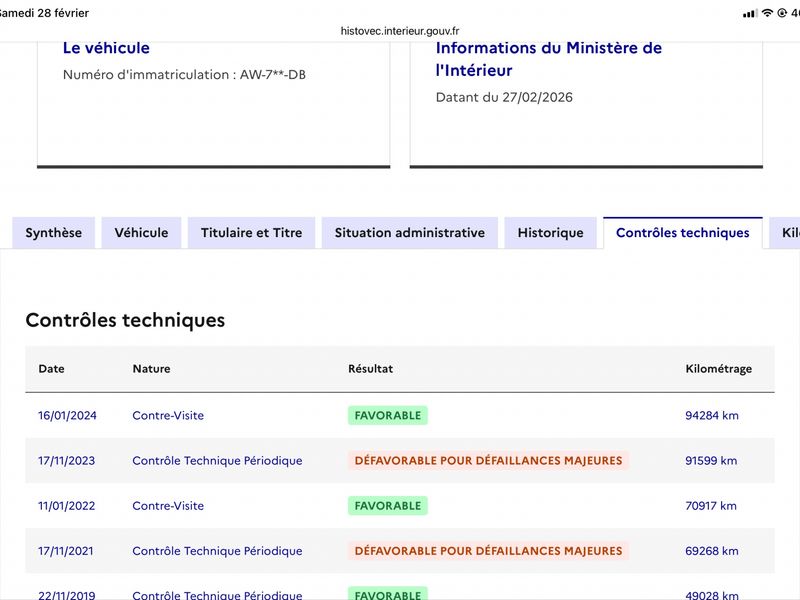Click the Le véhicule card heading
This screenshot has width=800, height=600.
106,48
